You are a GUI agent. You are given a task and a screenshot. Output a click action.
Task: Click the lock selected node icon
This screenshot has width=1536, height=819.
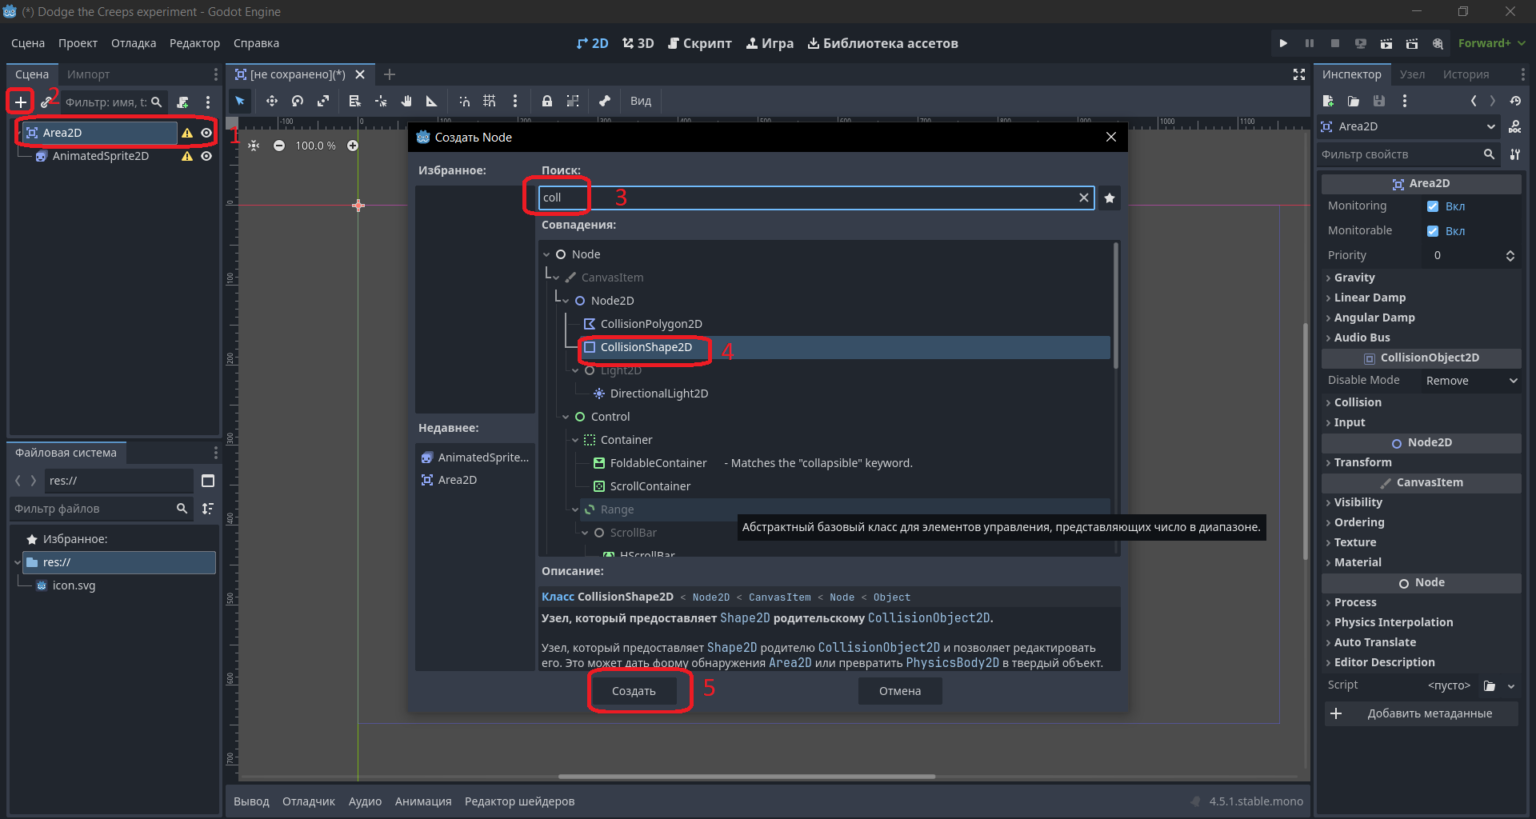click(547, 101)
